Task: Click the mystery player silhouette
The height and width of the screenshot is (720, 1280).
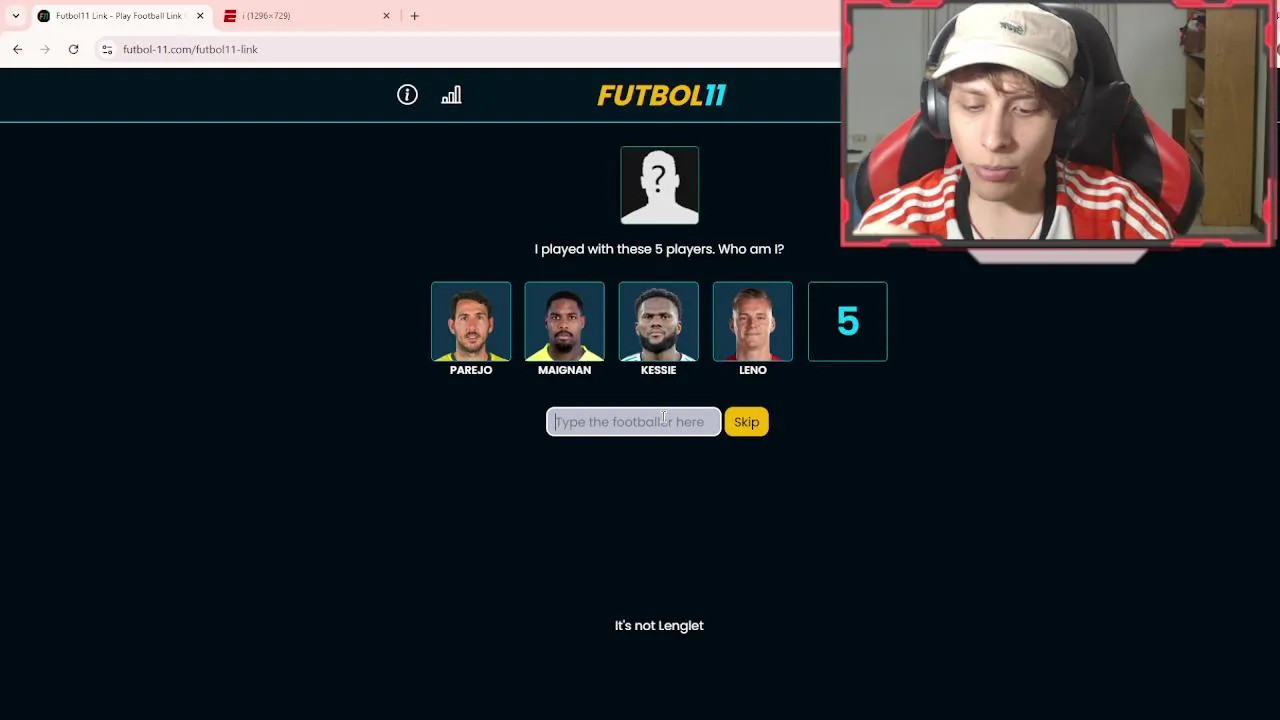Action: (659, 185)
